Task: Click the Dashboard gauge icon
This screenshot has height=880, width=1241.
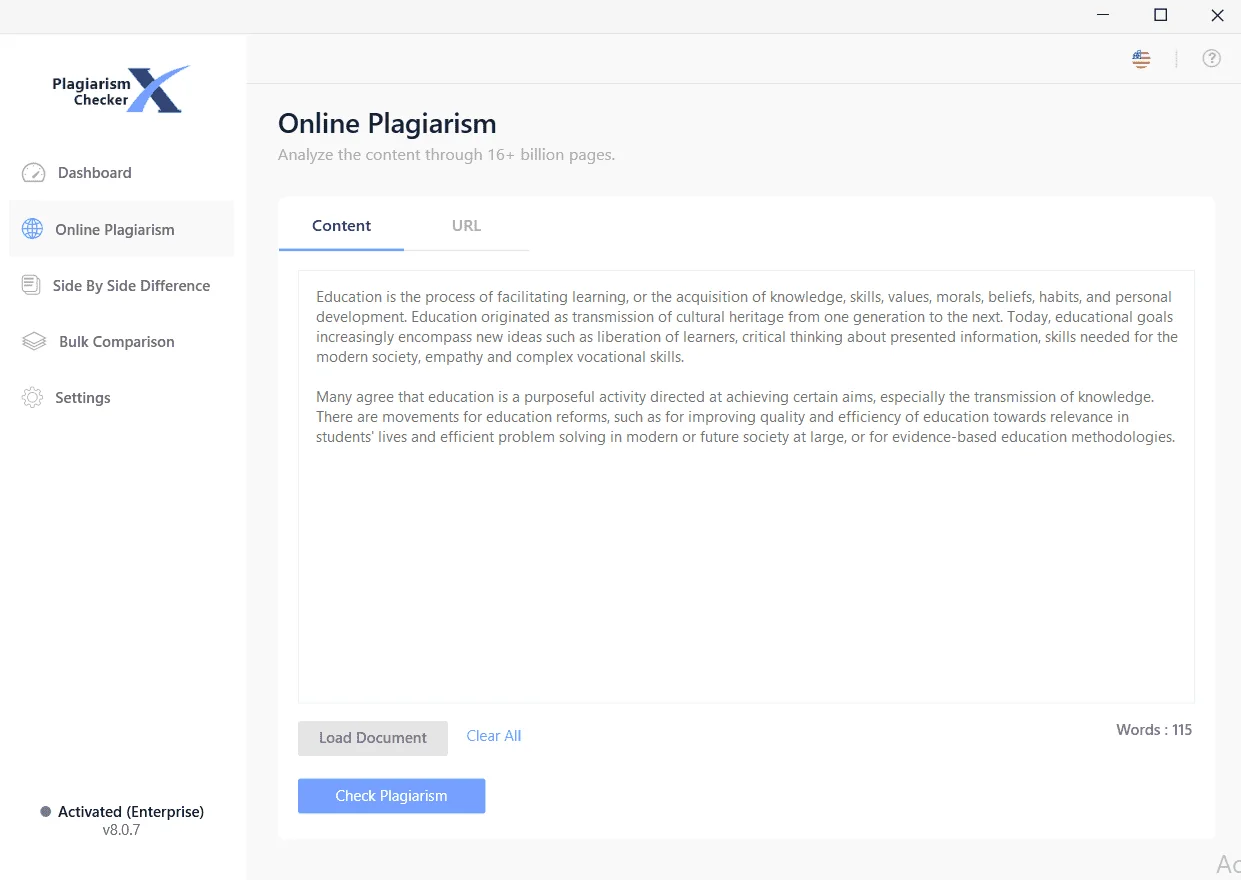Action: (33, 173)
